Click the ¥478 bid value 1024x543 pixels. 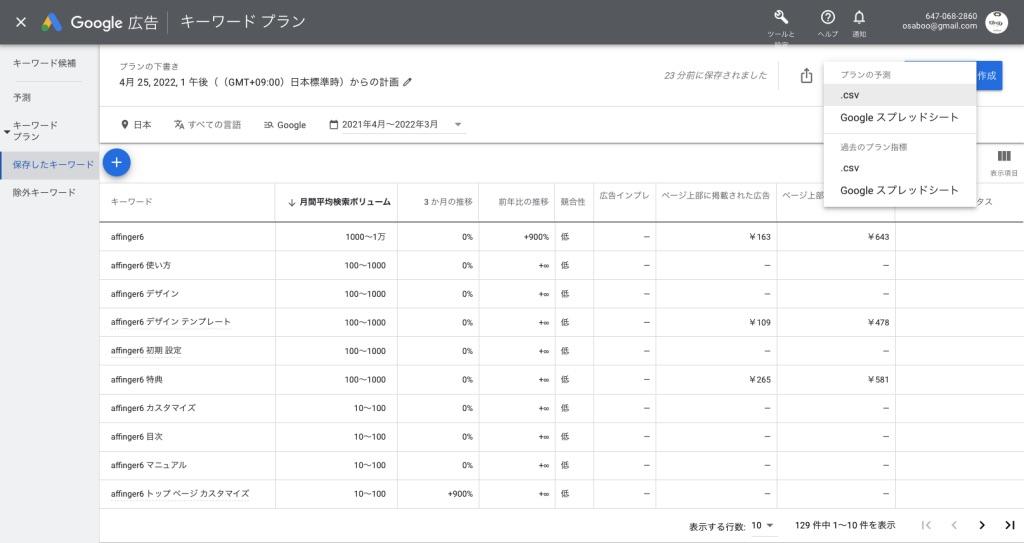(x=878, y=322)
